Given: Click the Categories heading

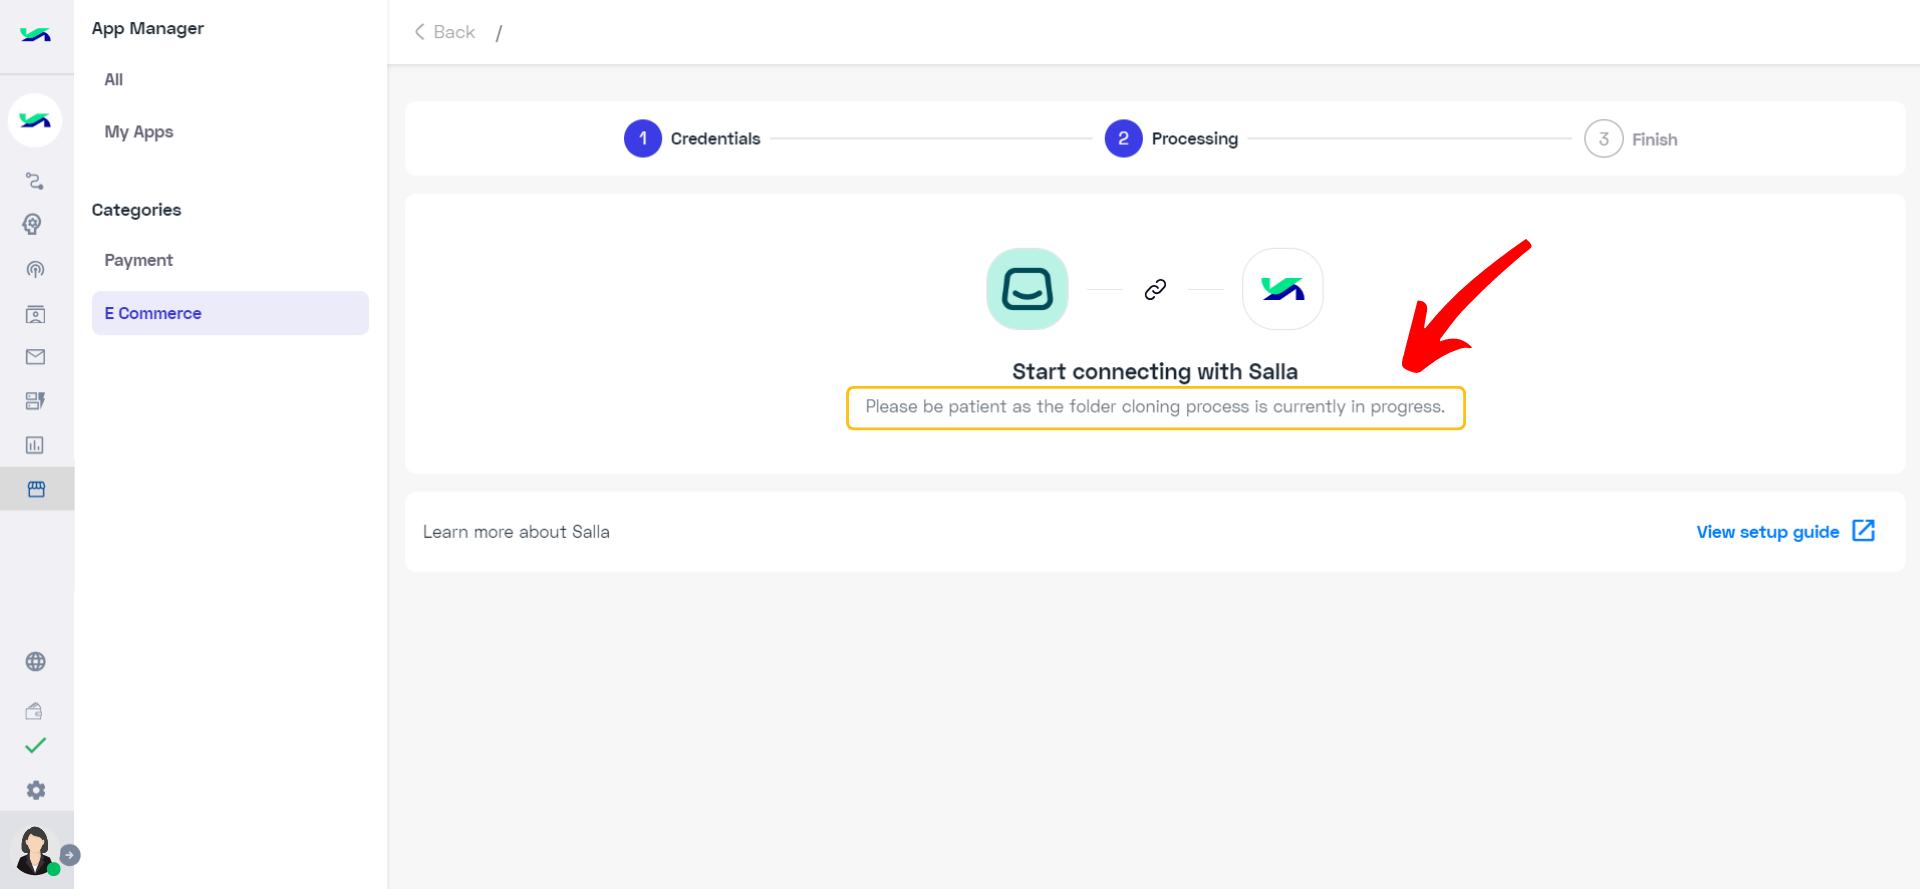Looking at the screenshot, I should [136, 210].
